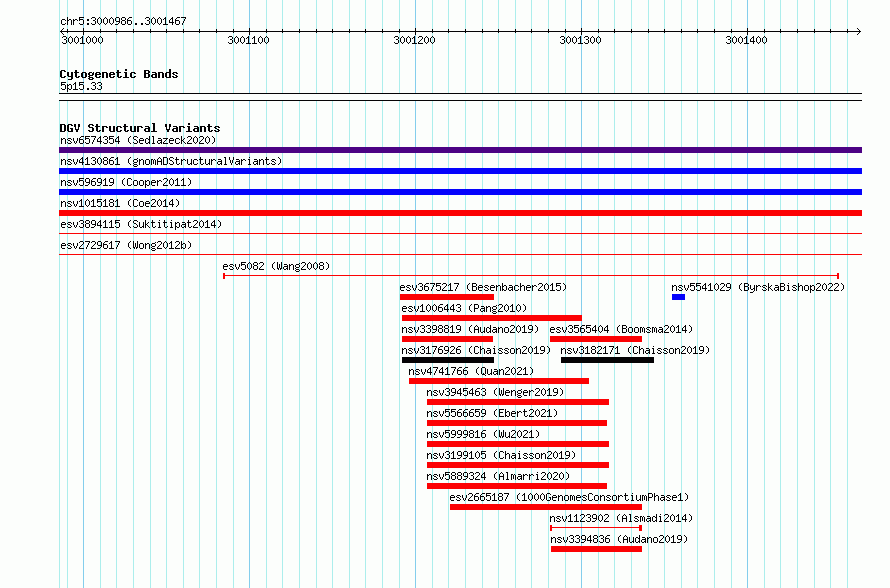Open esv3894115 (Suktitipat2014) variant label
This screenshot has width=890, height=588.
pos(141,224)
